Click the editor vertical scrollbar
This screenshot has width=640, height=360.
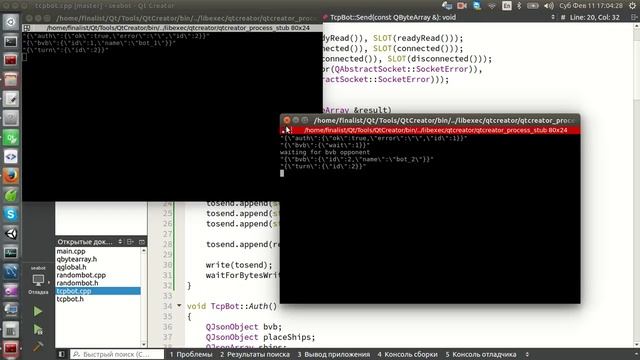point(636,184)
